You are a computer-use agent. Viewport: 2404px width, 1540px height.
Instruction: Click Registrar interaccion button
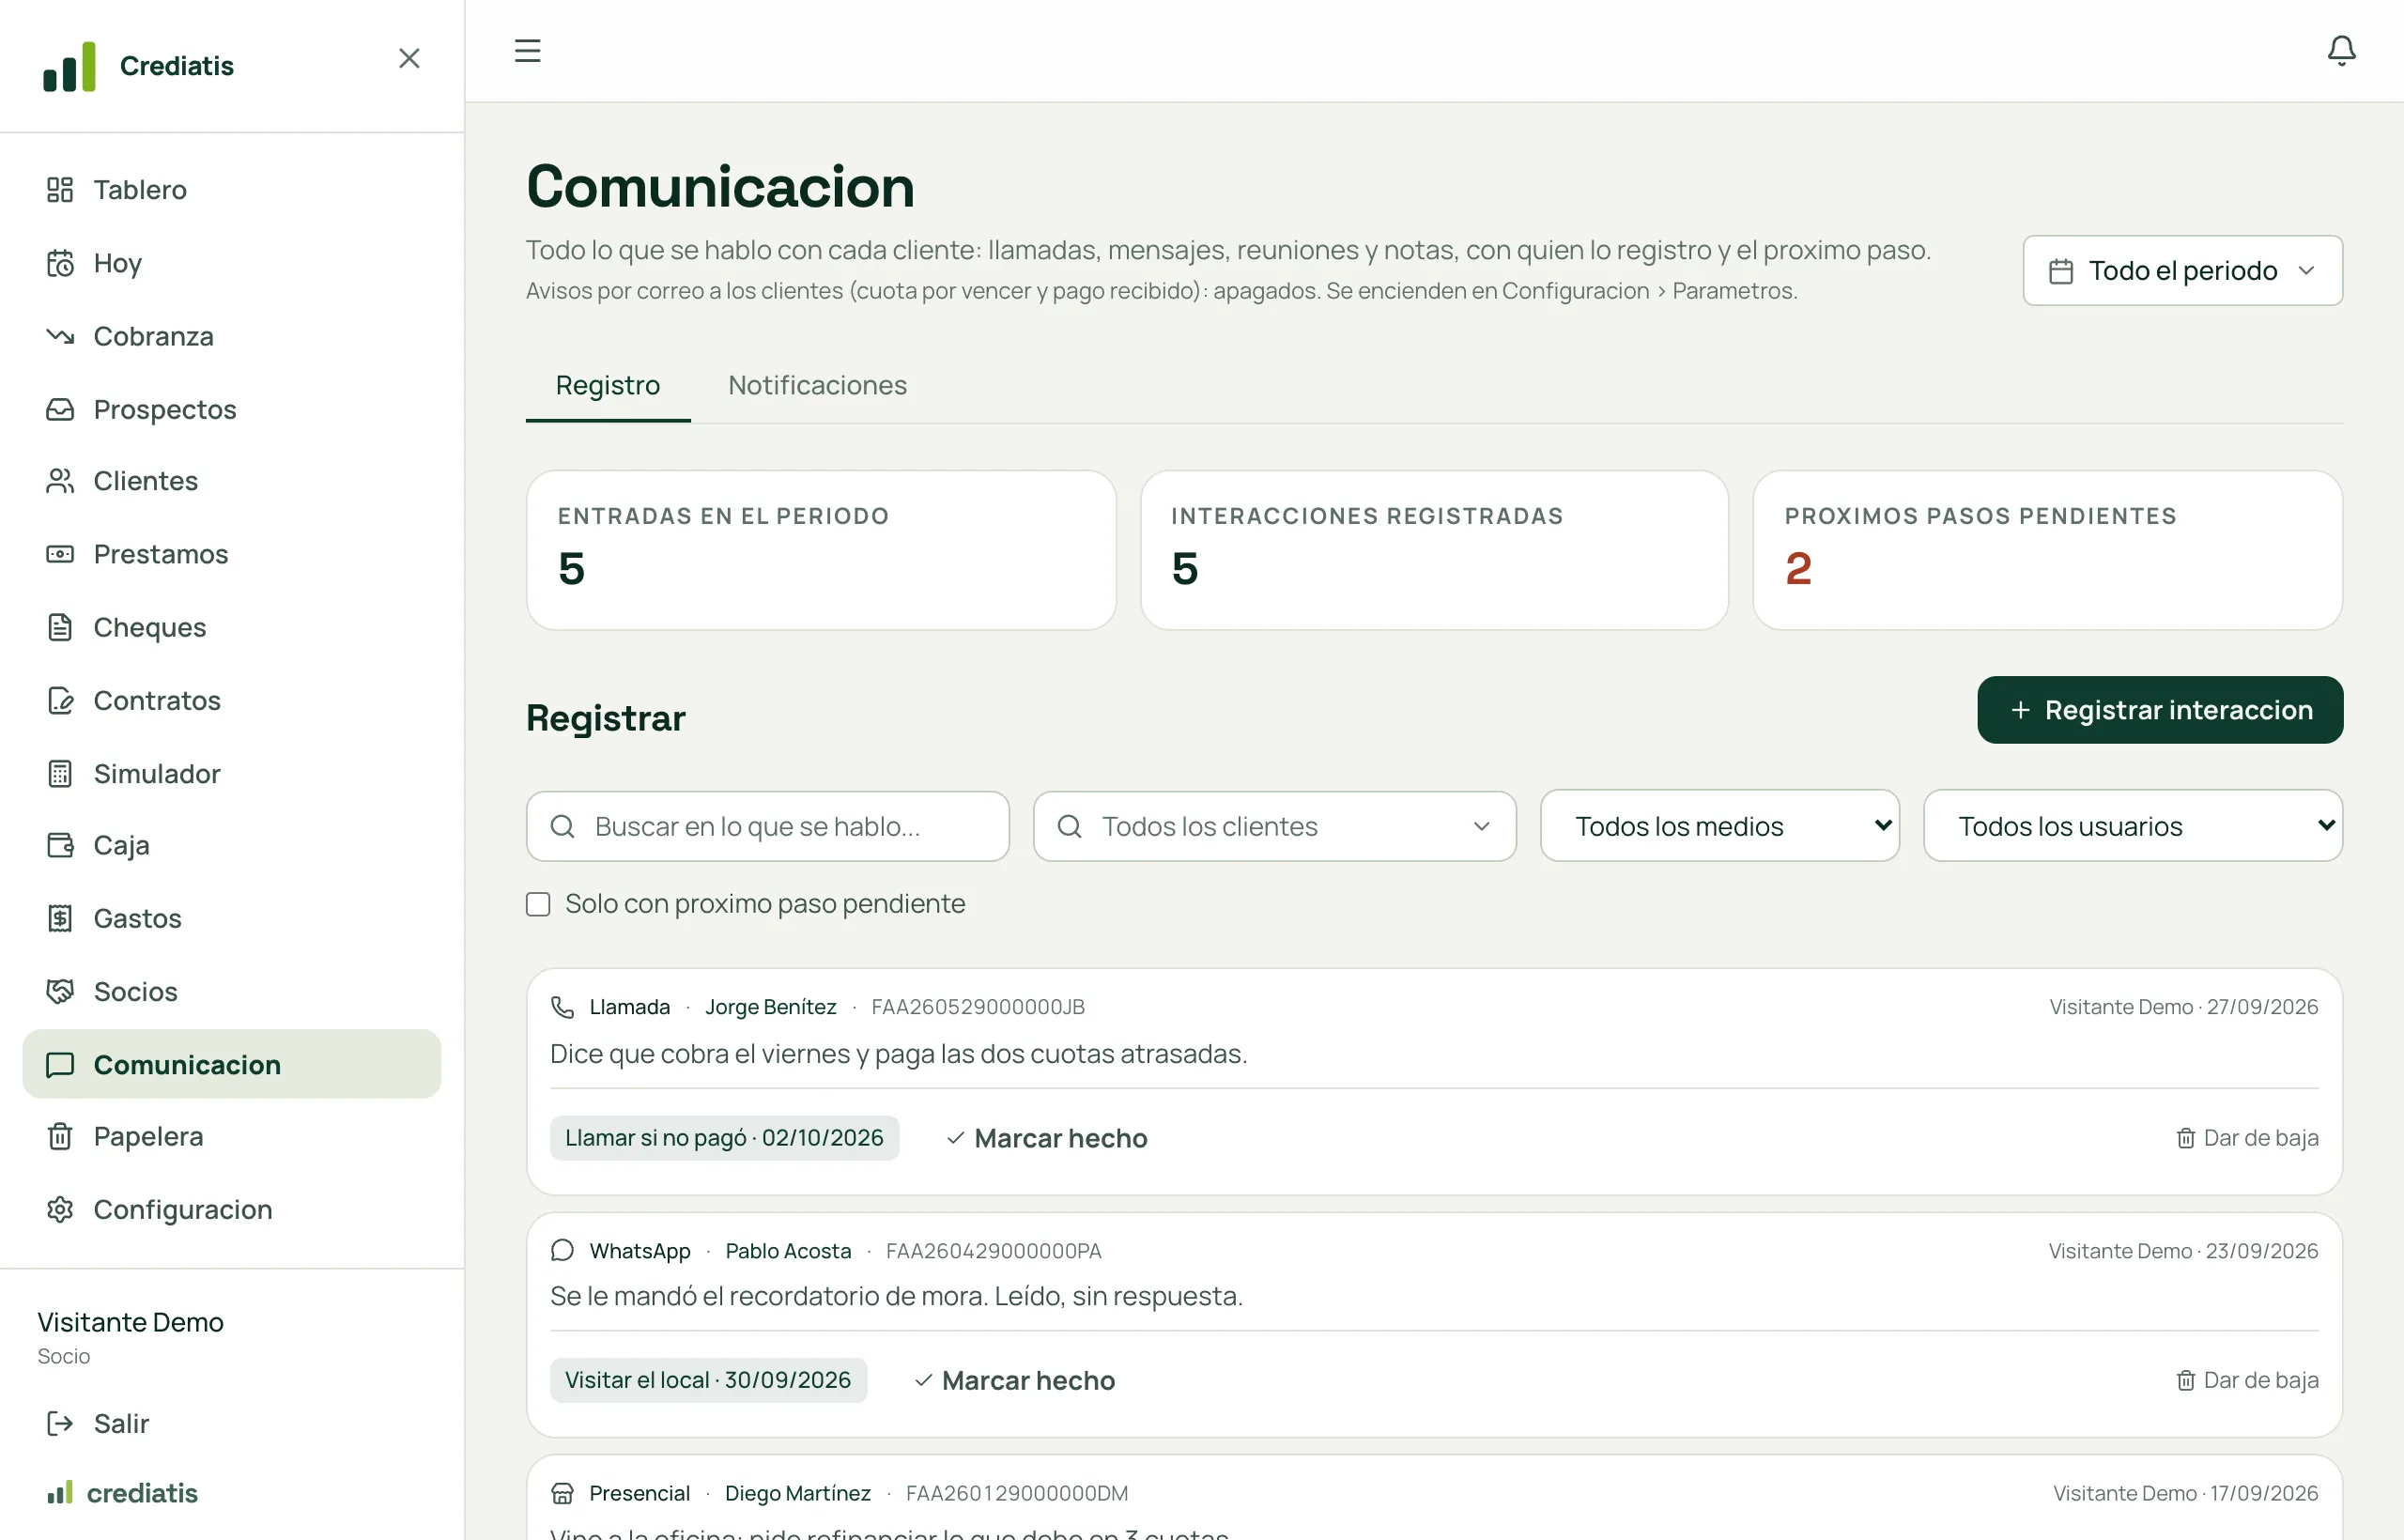pyautogui.click(x=2159, y=710)
